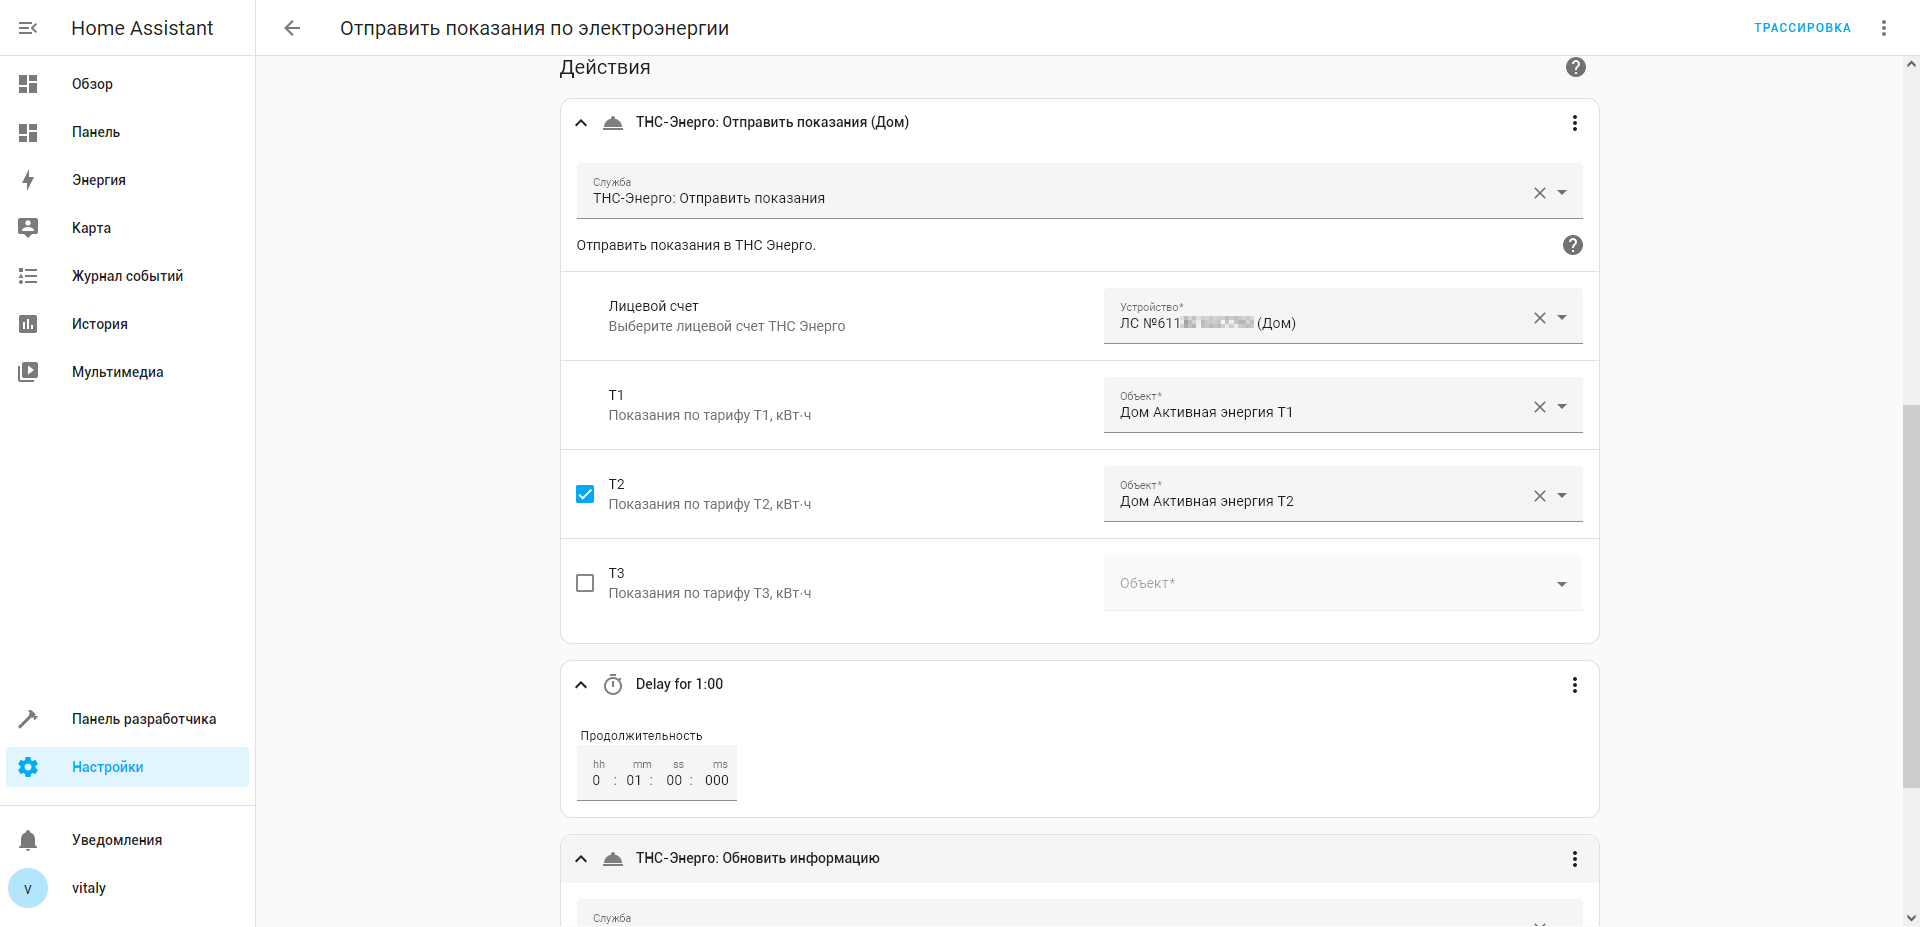1920x927 pixels.
Task: Open История in the sidebar
Action: (128, 324)
